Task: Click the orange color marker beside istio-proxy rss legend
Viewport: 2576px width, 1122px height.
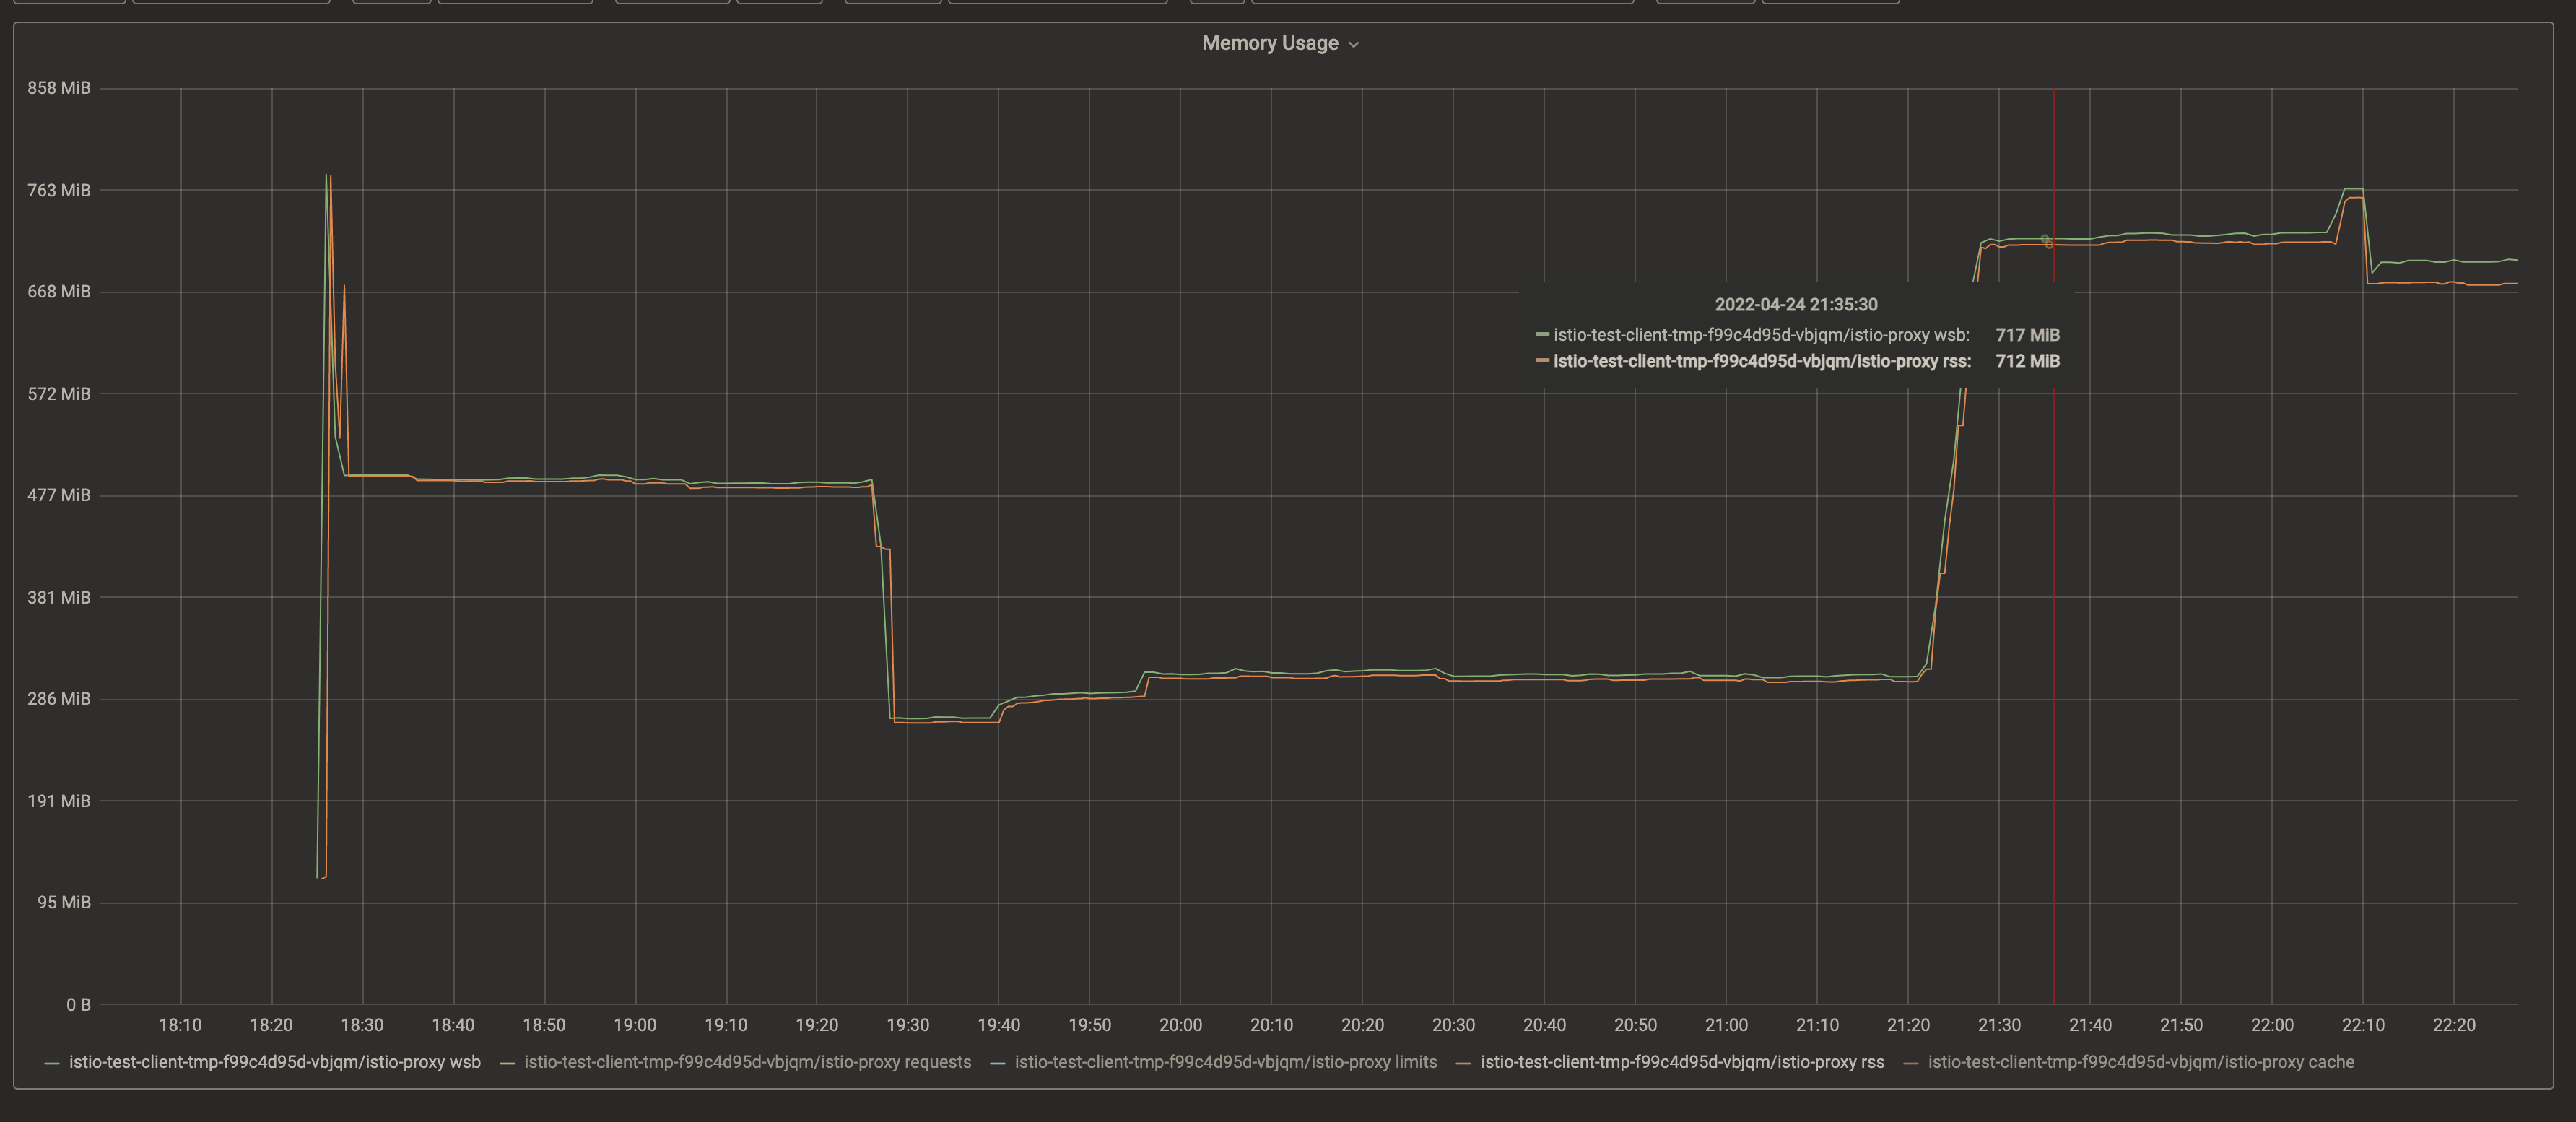Action: point(1465,1062)
